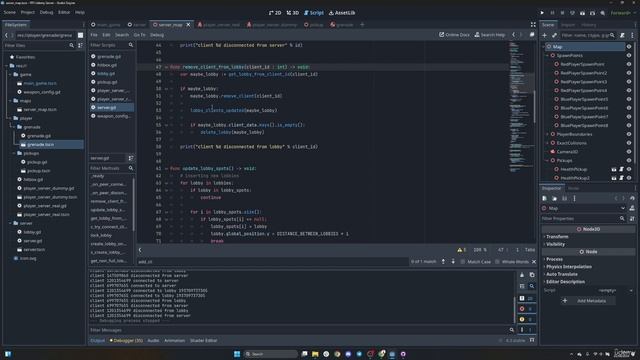The image size is (640, 360).
Task: Open the Project menu
Action: tap(28, 12)
